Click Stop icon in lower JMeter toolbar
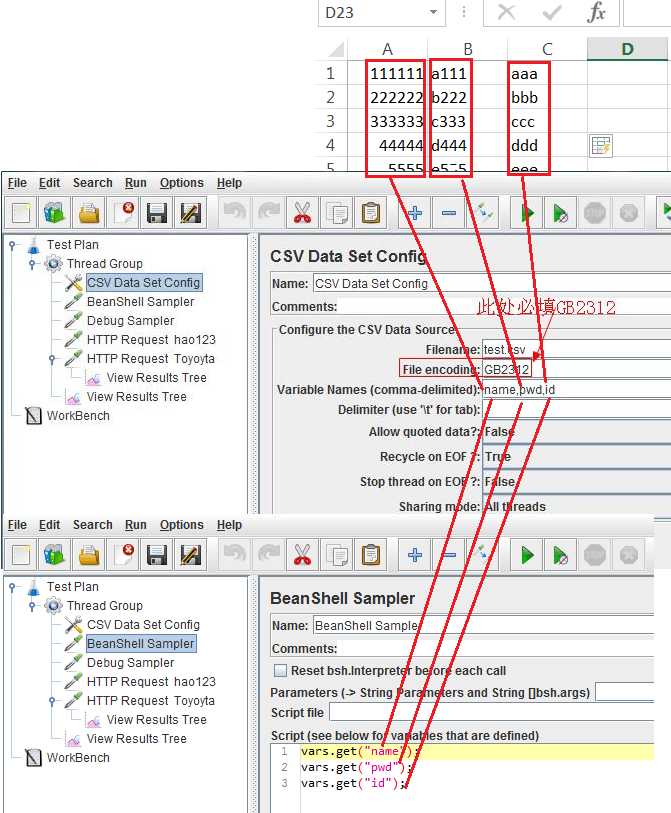 [x=595, y=555]
